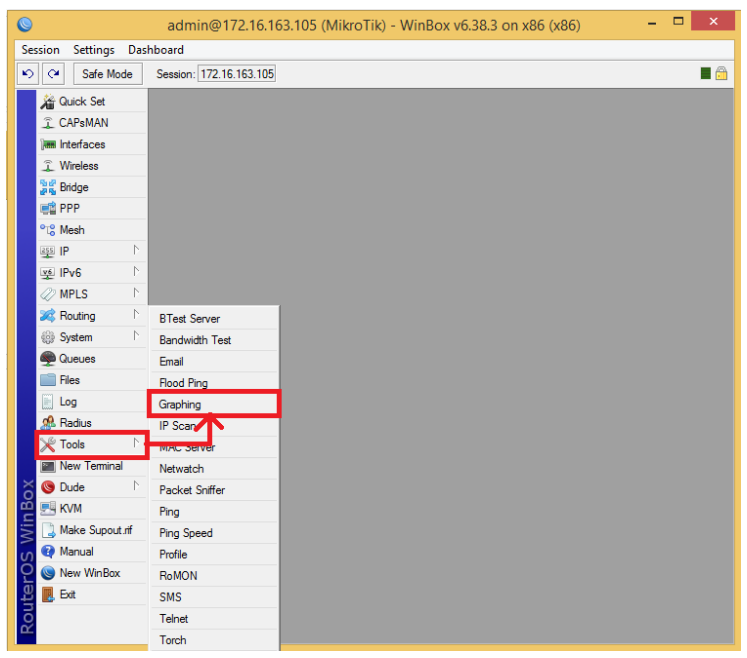
Task: Click the Session address field 172.16.163.105
Action: tap(237, 74)
